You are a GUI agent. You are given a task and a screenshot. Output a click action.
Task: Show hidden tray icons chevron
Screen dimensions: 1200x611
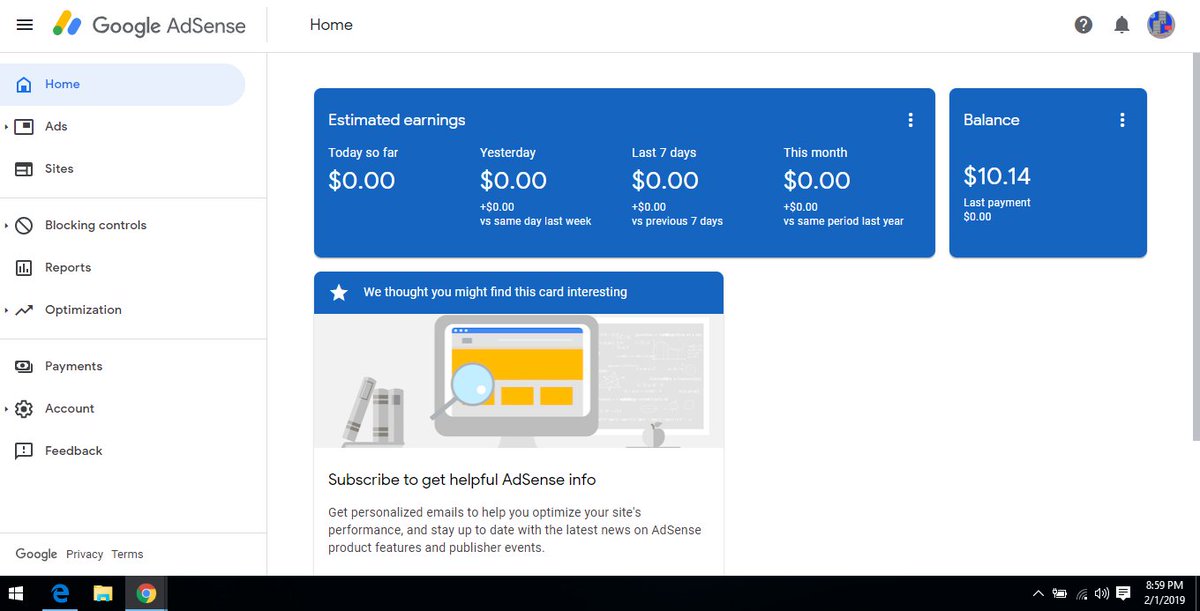coord(1038,593)
